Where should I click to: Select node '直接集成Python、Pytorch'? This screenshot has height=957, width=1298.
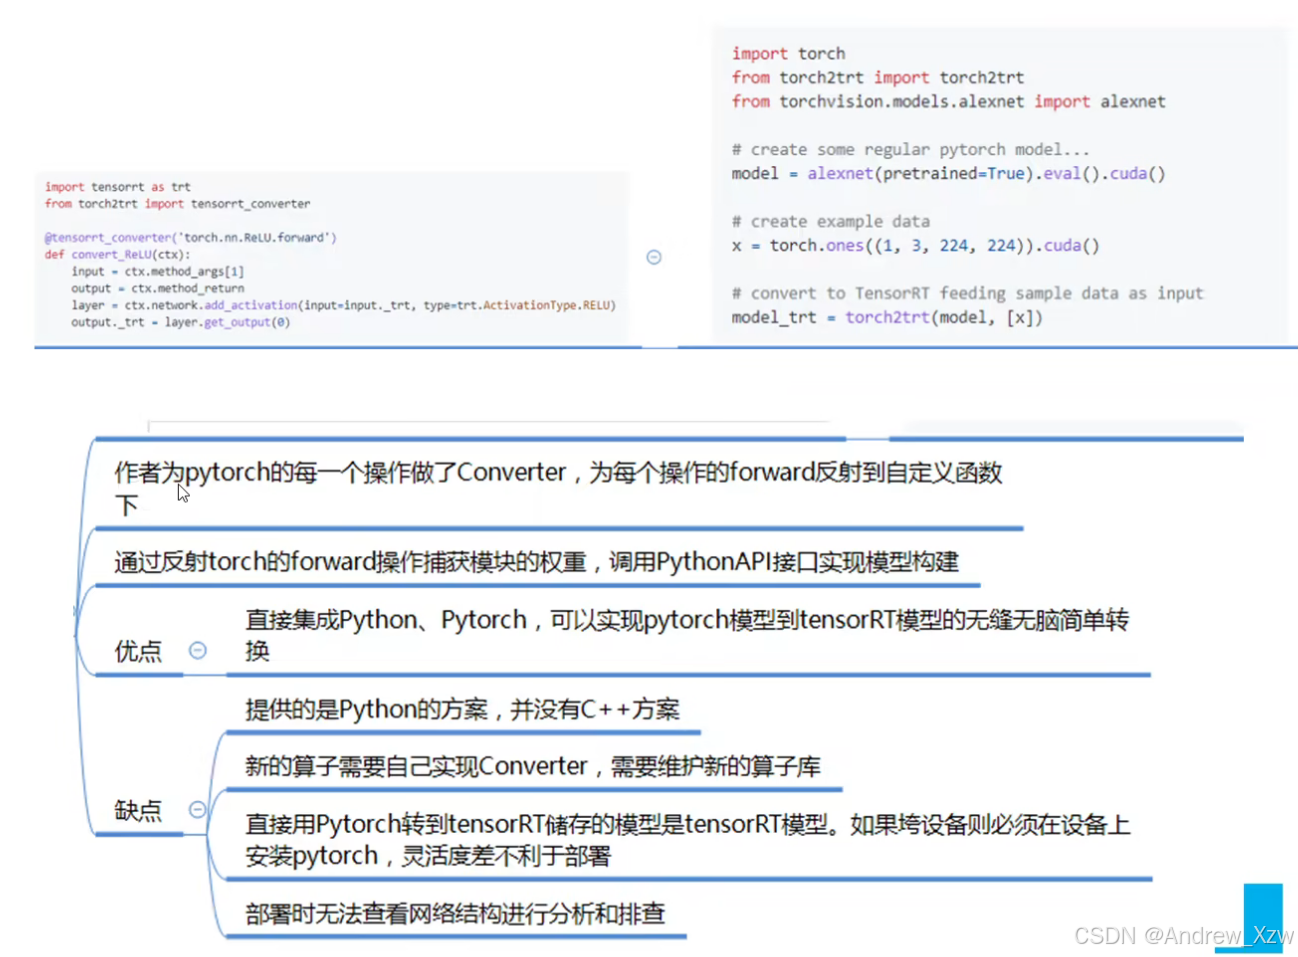[x=687, y=635]
